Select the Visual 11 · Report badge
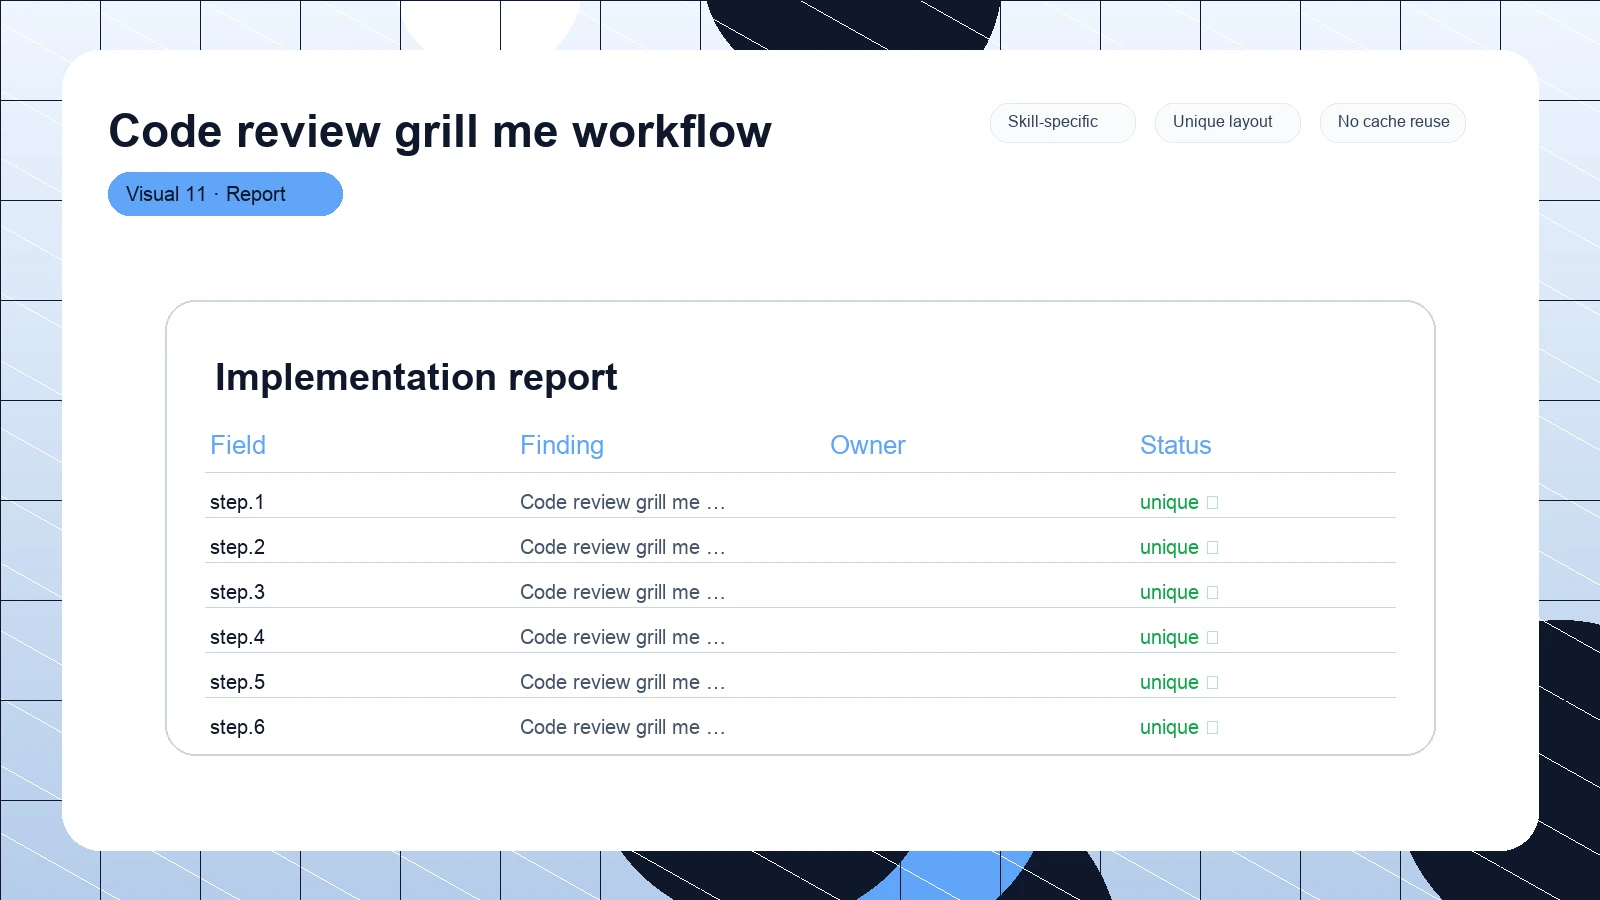Image resolution: width=1600 pixels, height=900 pixels. click(x=225, y=194)
